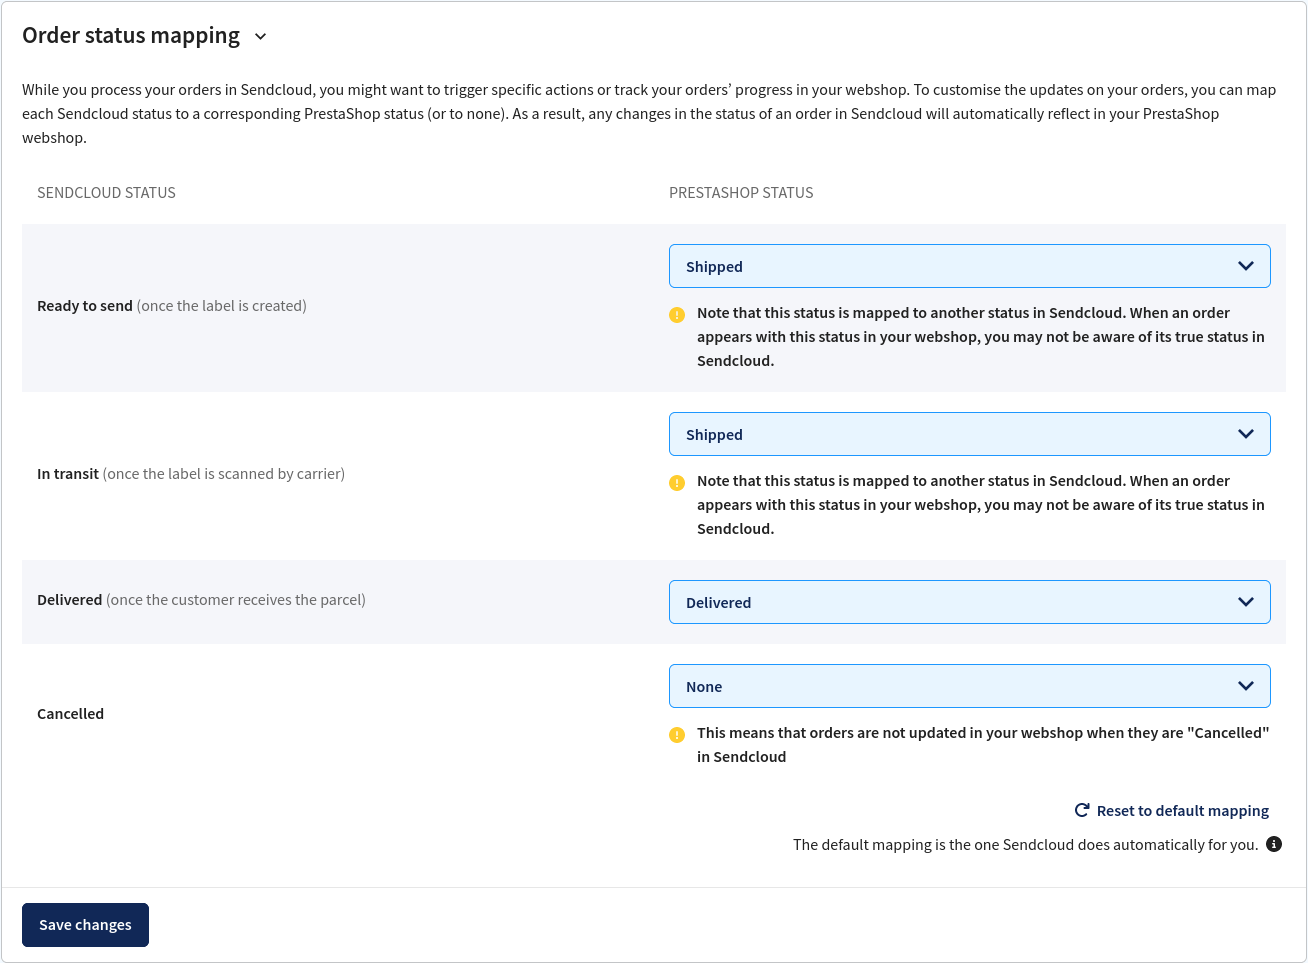Click the Cancelled row label
The height and width of the screenshot is (963, 1308).
[x=70, y=714]
